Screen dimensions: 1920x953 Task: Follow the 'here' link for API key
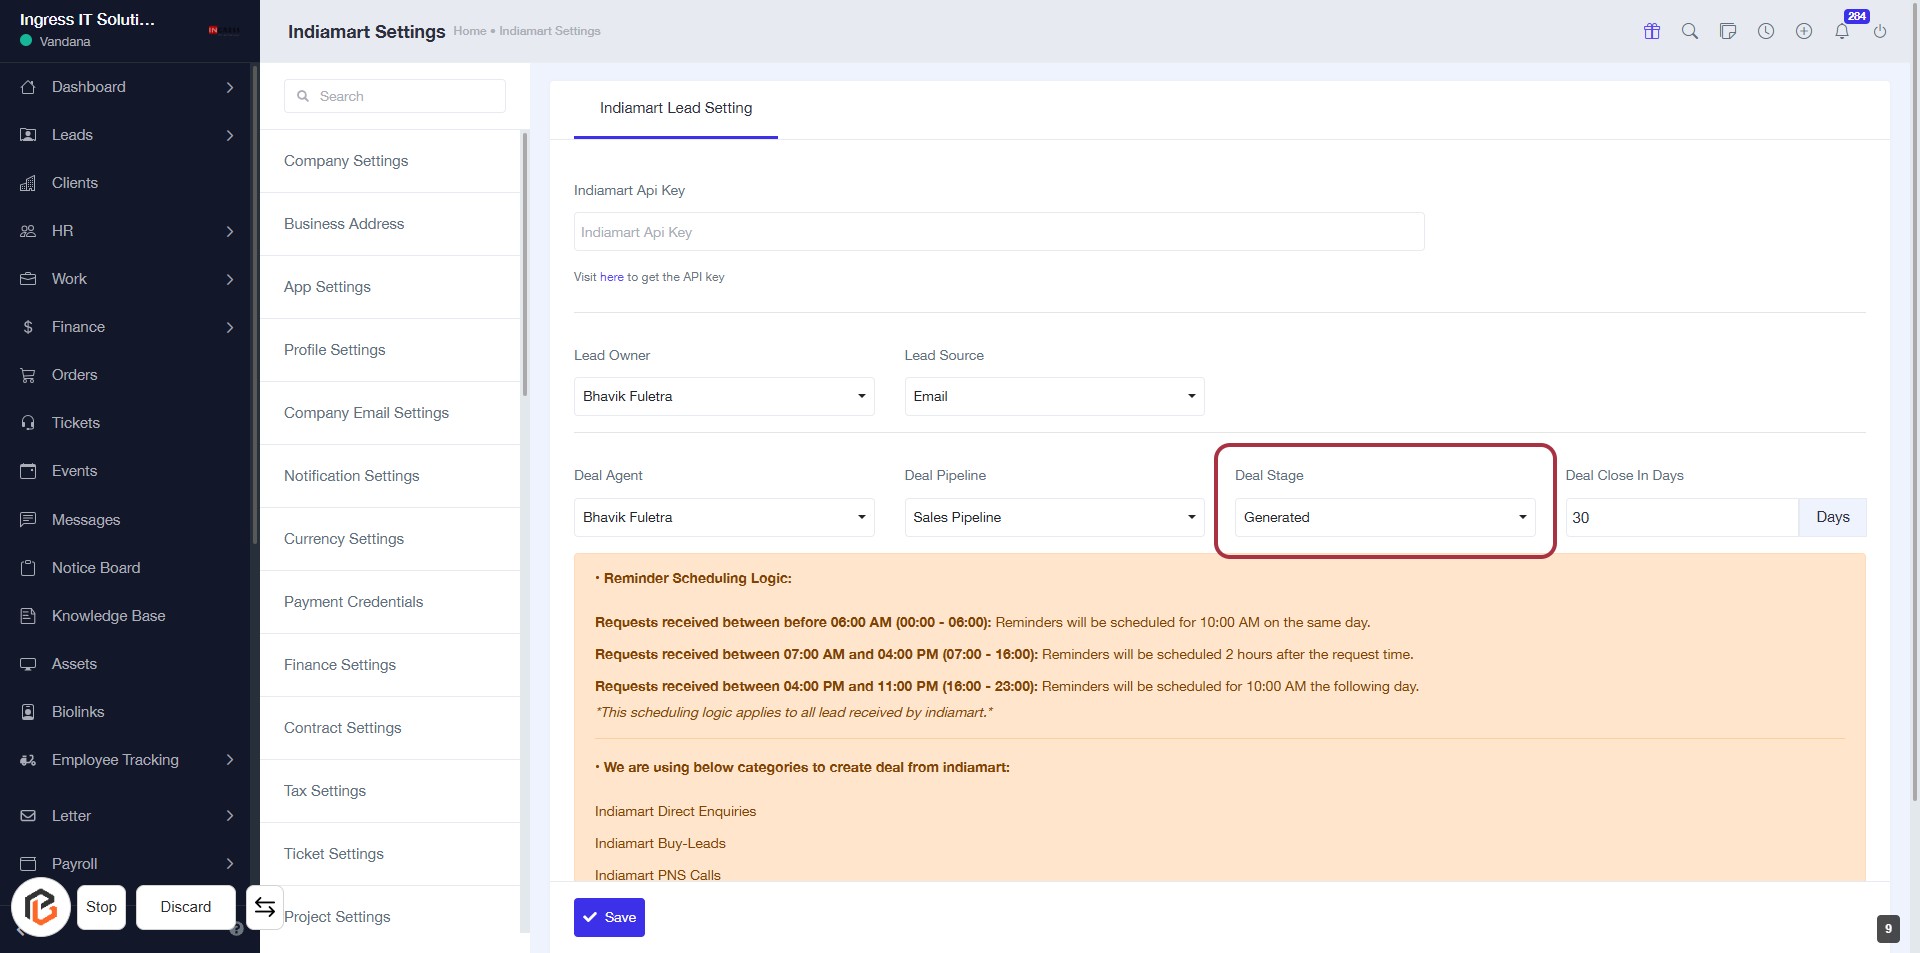click(611, 277)
